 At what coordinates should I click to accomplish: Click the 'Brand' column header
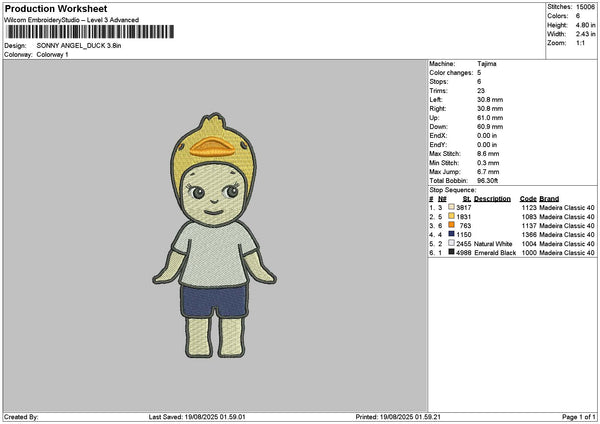(x=549, y=199)
